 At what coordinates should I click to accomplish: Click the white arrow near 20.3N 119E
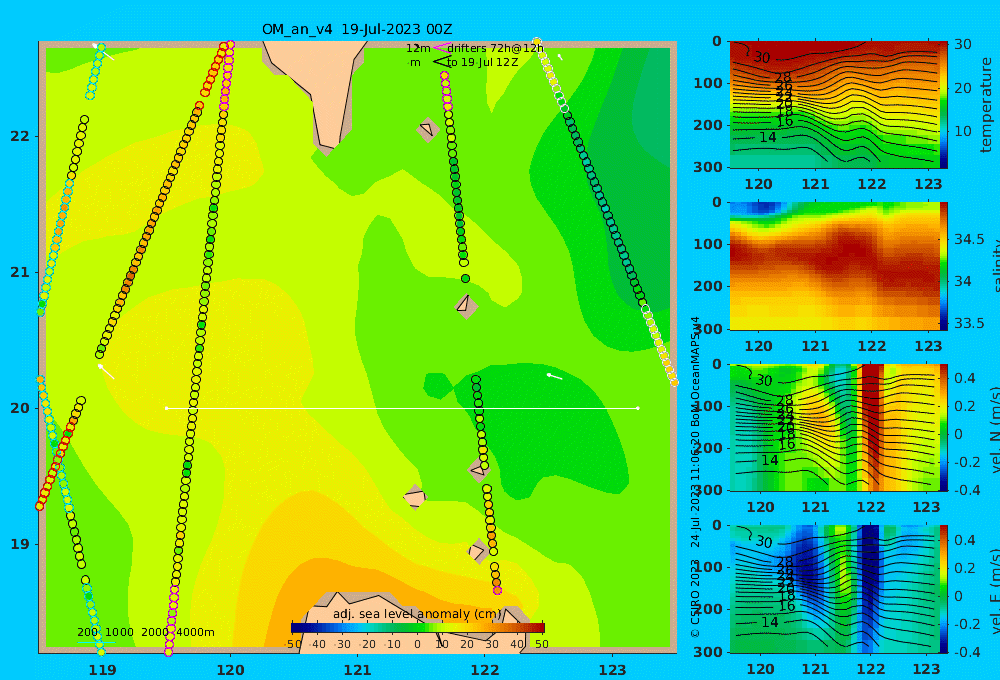pos(106,371)
